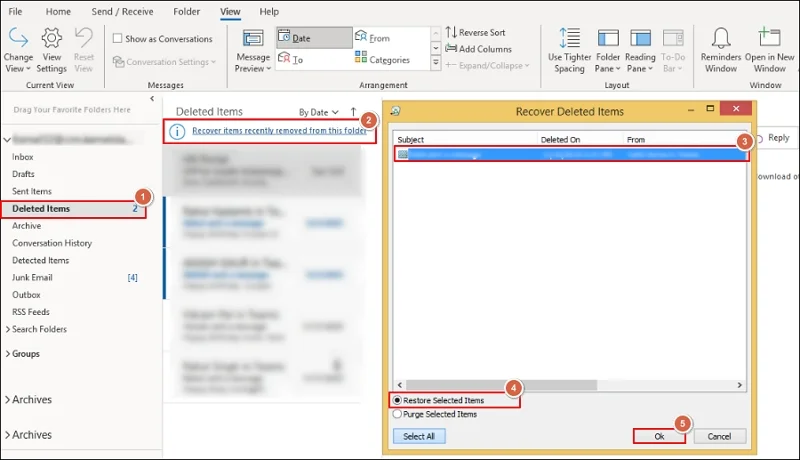Switch to the Home tab
The width and height of the screenshot is (800, 460).
pos(58,11)
